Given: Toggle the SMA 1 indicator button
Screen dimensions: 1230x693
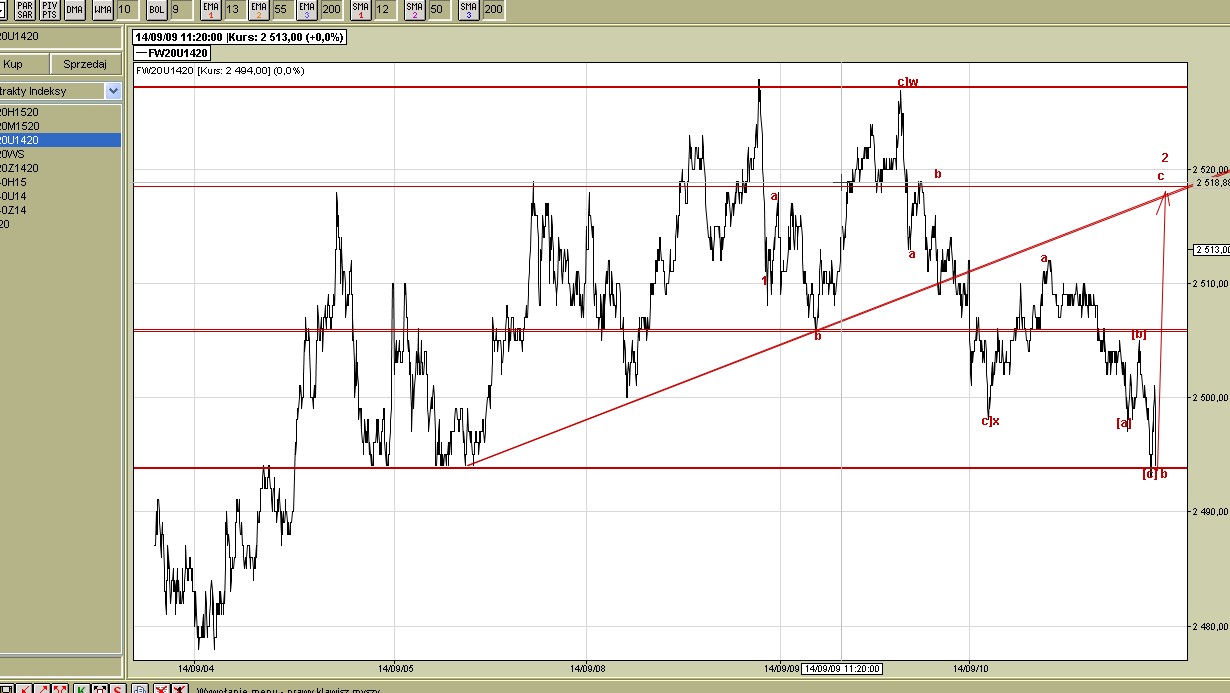Looking at the screenshot, I should (x=360, y=9).
